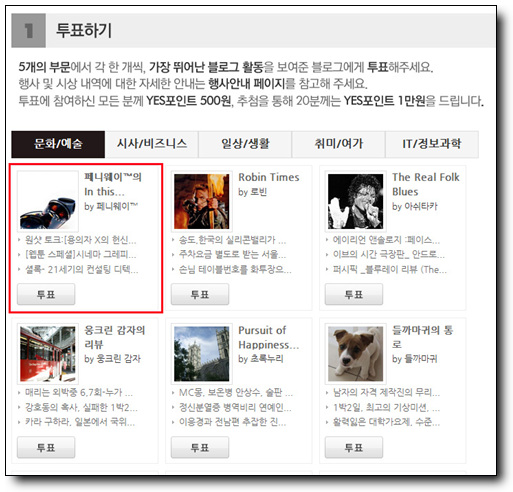Open post 원샷 토크:[용의자 X의 헌신...

tap(81, 240)
